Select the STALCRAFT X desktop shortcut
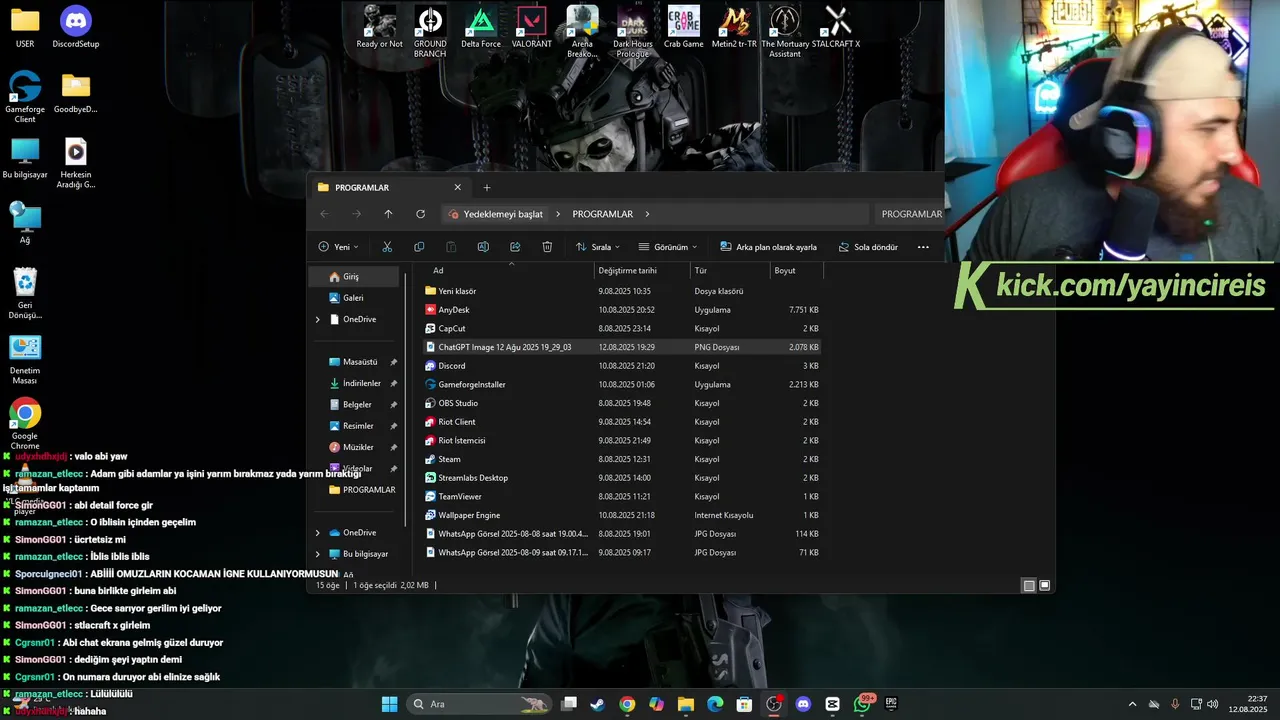1280x720 pixels. tap(837, 27)
